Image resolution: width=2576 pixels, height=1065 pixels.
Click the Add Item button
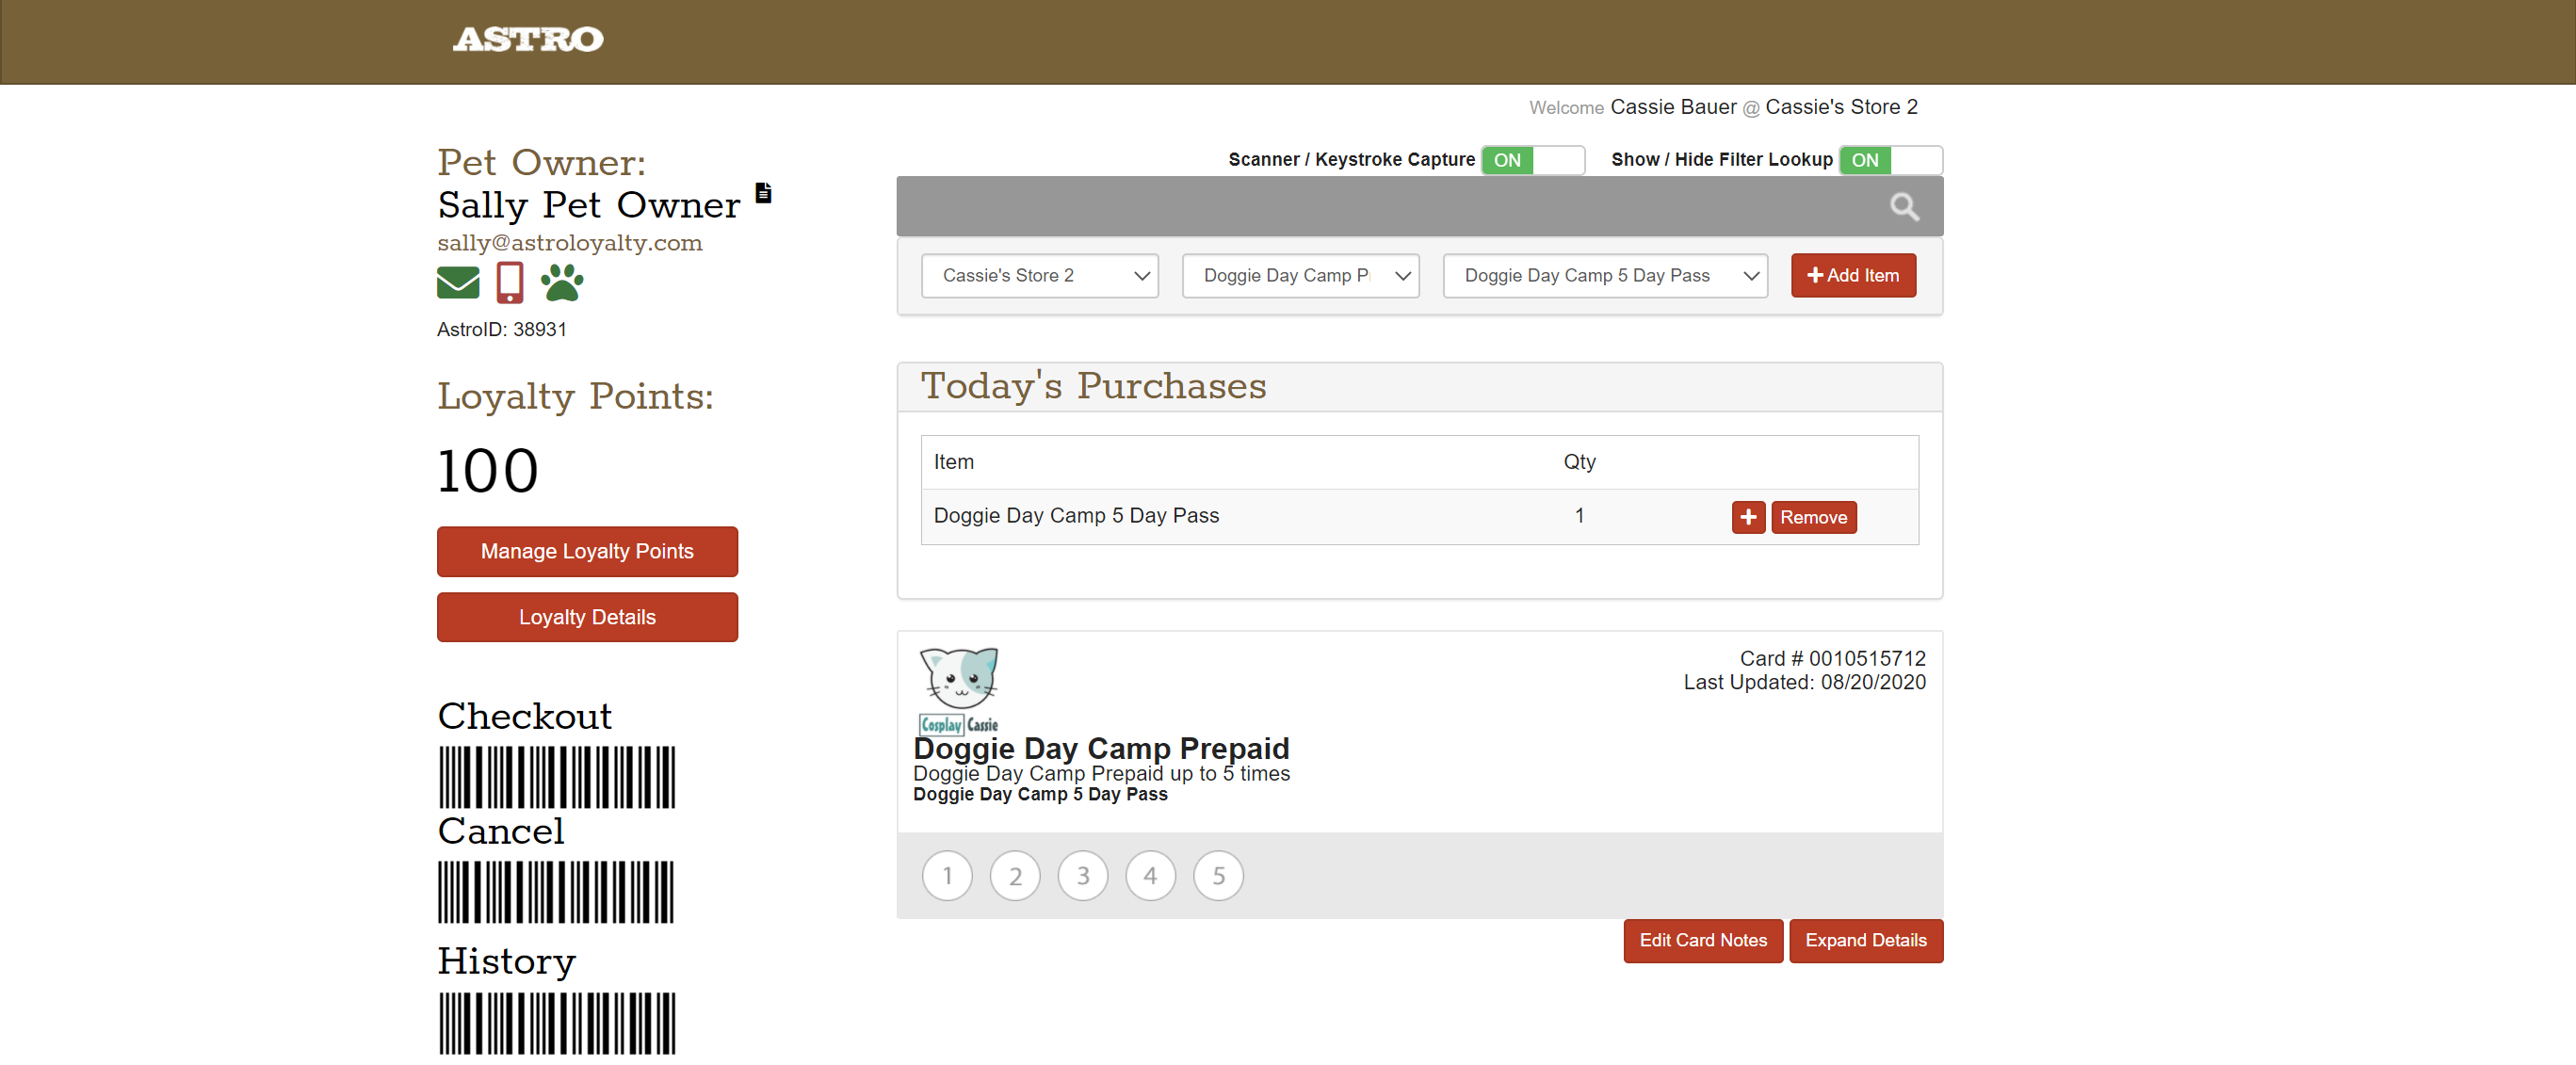[1852, 276]
